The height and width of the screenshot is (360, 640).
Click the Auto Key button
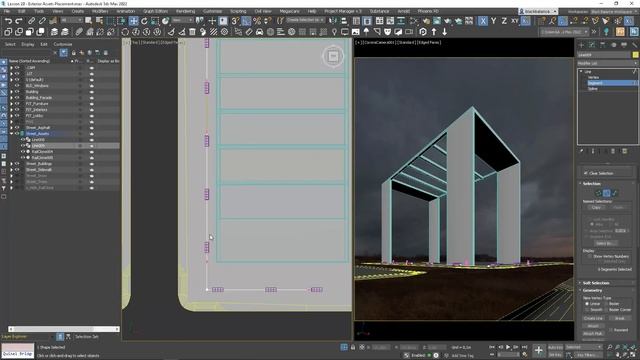pyautogui.click(x=555, y=347)
